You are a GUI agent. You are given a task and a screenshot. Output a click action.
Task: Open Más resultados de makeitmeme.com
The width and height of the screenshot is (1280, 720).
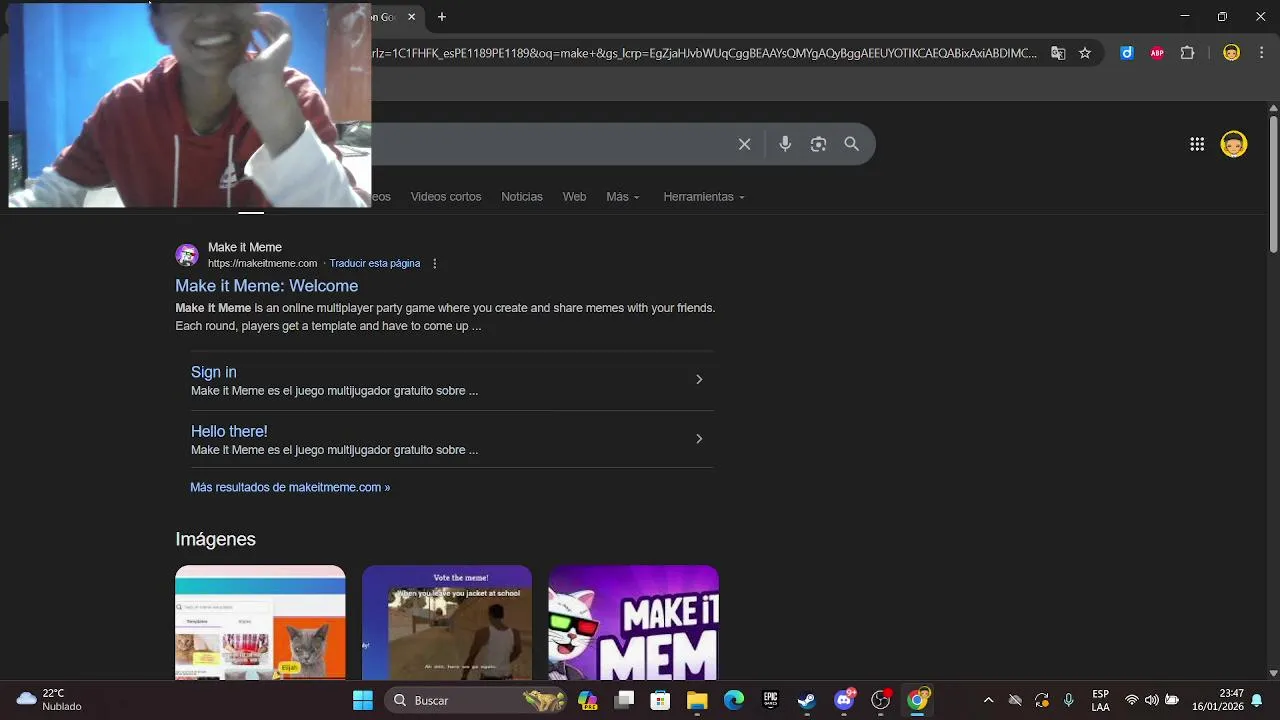(x=290, y=487)
